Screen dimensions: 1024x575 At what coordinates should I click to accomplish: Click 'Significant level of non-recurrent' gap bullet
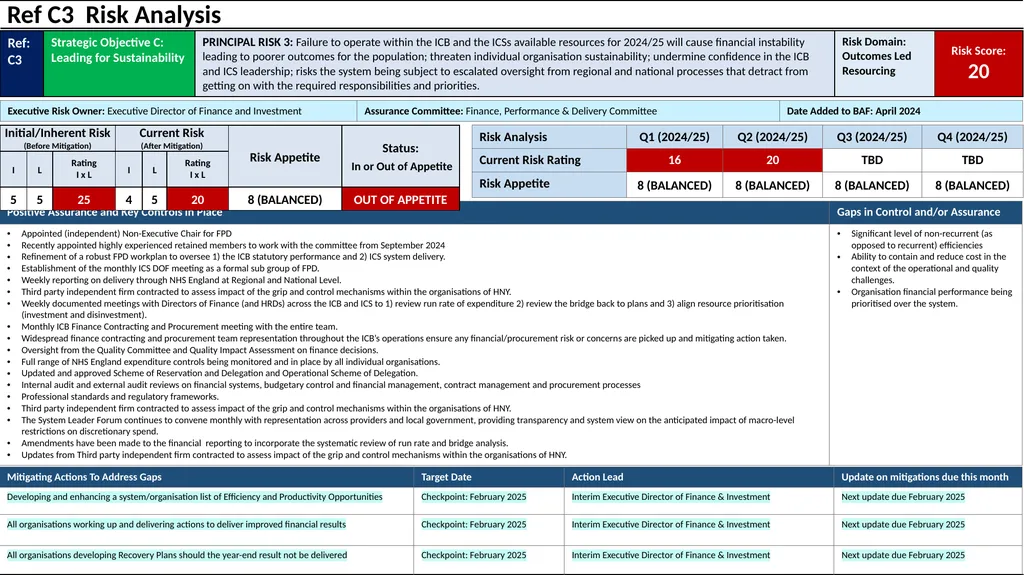pos(921,239)
